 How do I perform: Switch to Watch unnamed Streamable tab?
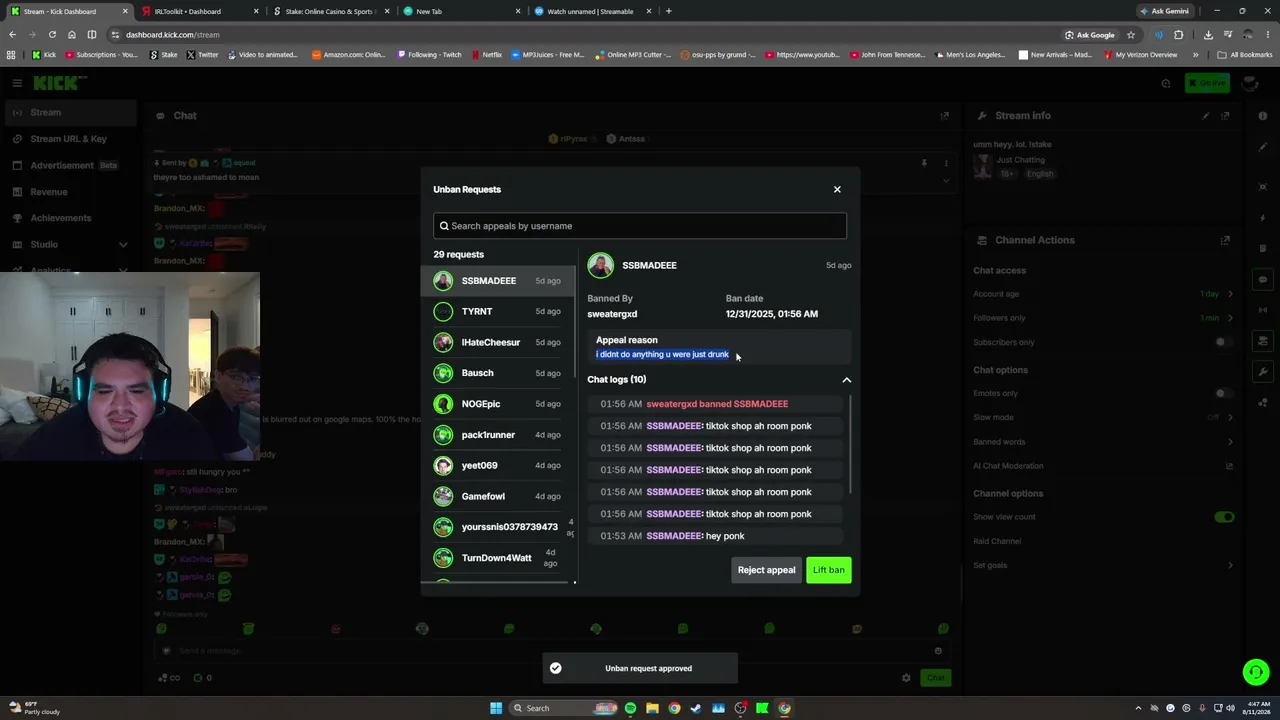[x=590, y=11]
